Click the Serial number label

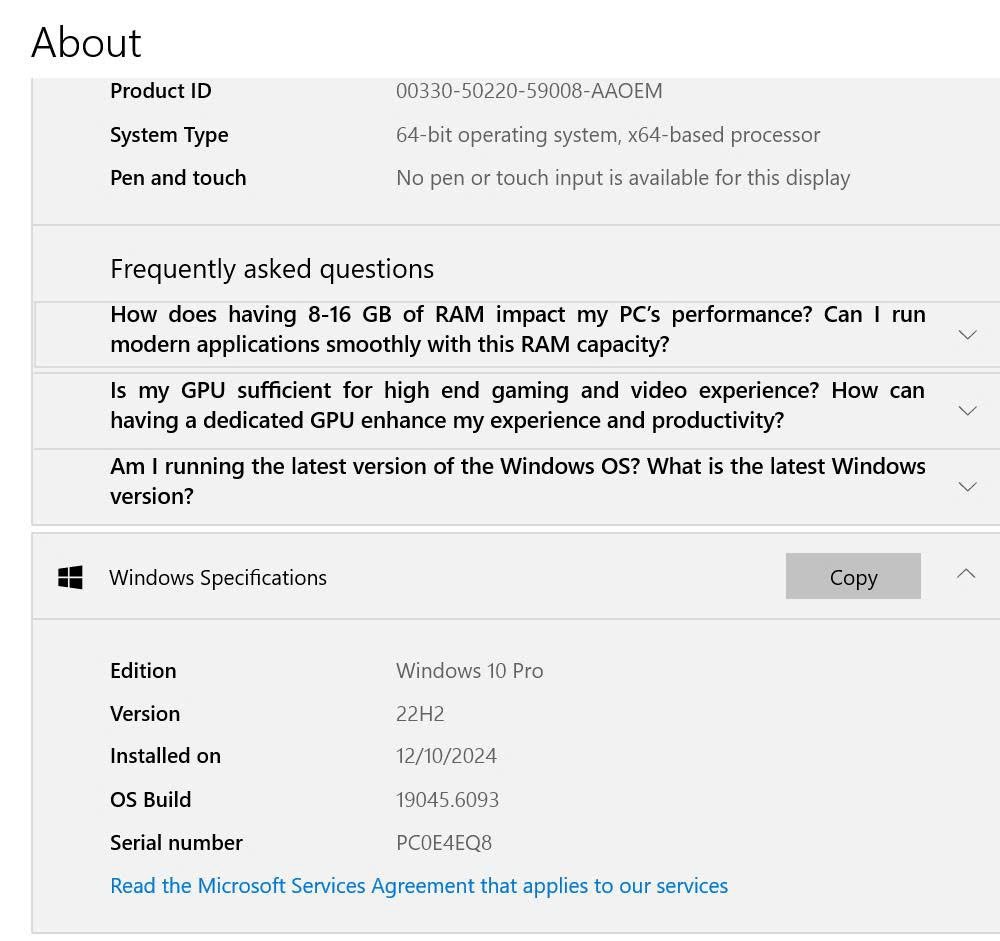[177, 843]
